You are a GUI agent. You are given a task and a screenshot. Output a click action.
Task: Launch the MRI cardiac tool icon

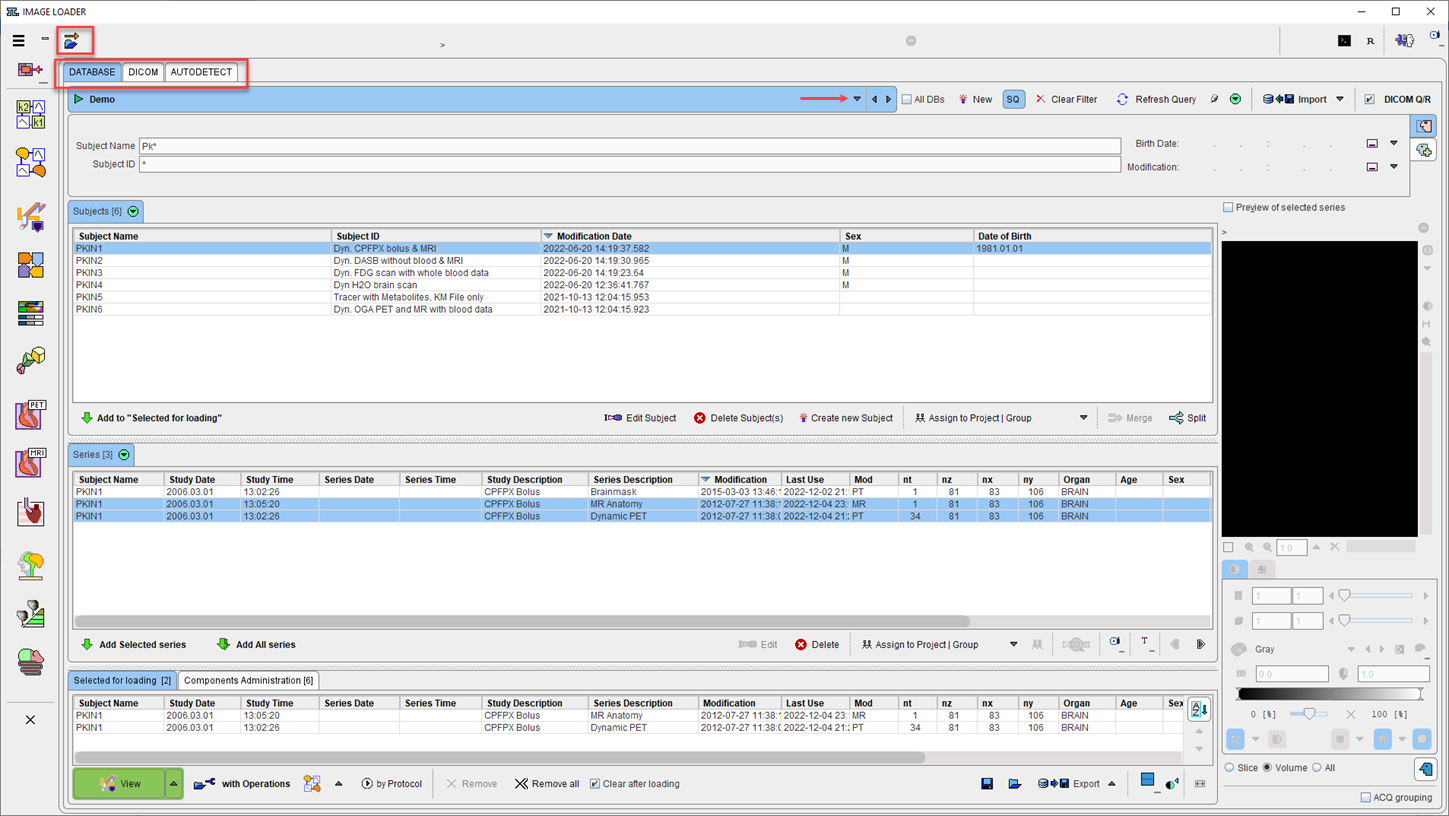(31, 463)
